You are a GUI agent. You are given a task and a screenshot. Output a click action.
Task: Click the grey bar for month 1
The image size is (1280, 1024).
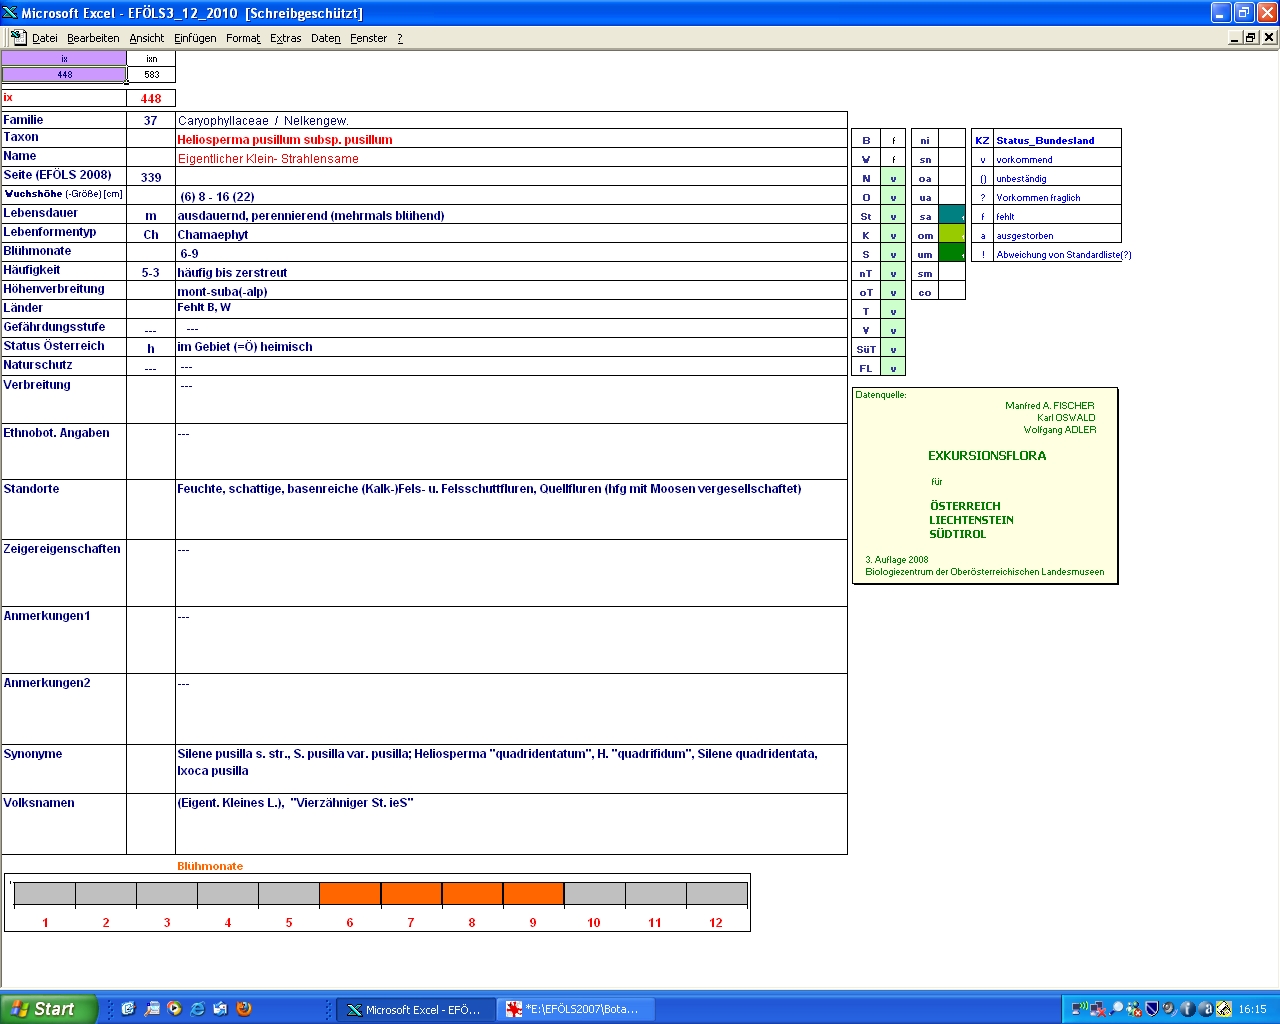(x=45, y=894)
